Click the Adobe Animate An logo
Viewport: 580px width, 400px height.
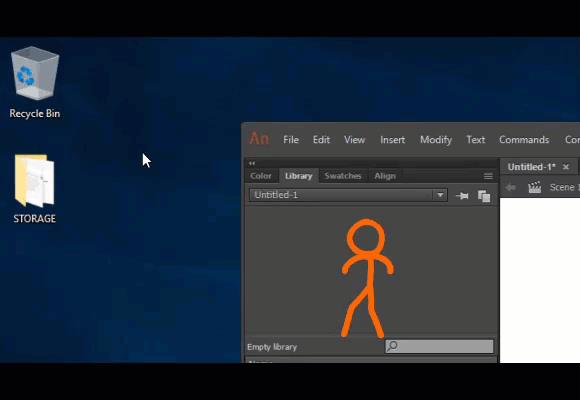pyautogui.click(x=259, y=139)
